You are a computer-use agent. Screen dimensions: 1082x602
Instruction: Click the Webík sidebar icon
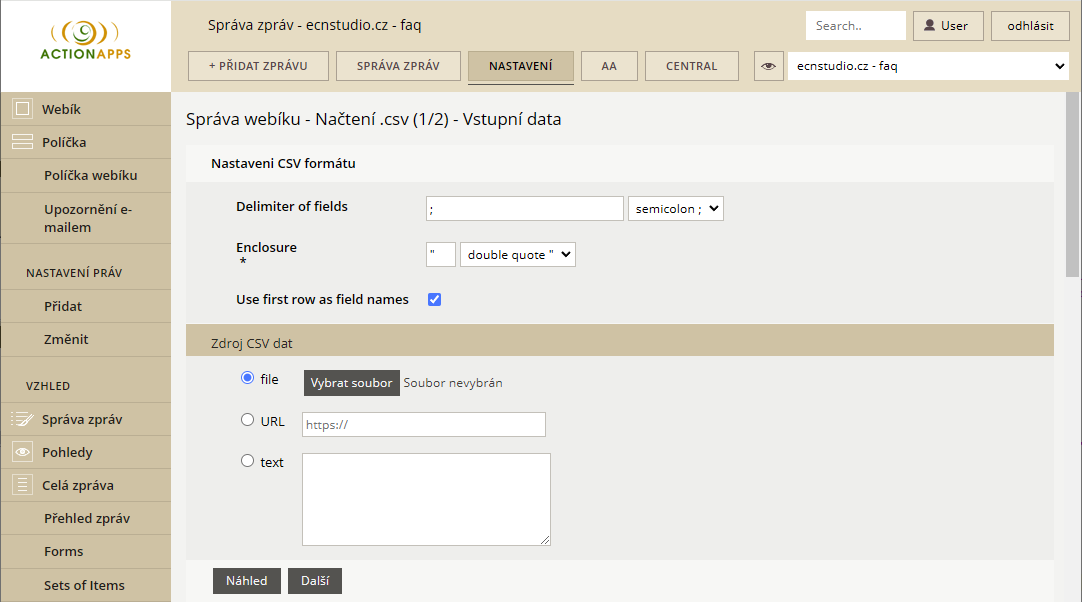[22, 109]
